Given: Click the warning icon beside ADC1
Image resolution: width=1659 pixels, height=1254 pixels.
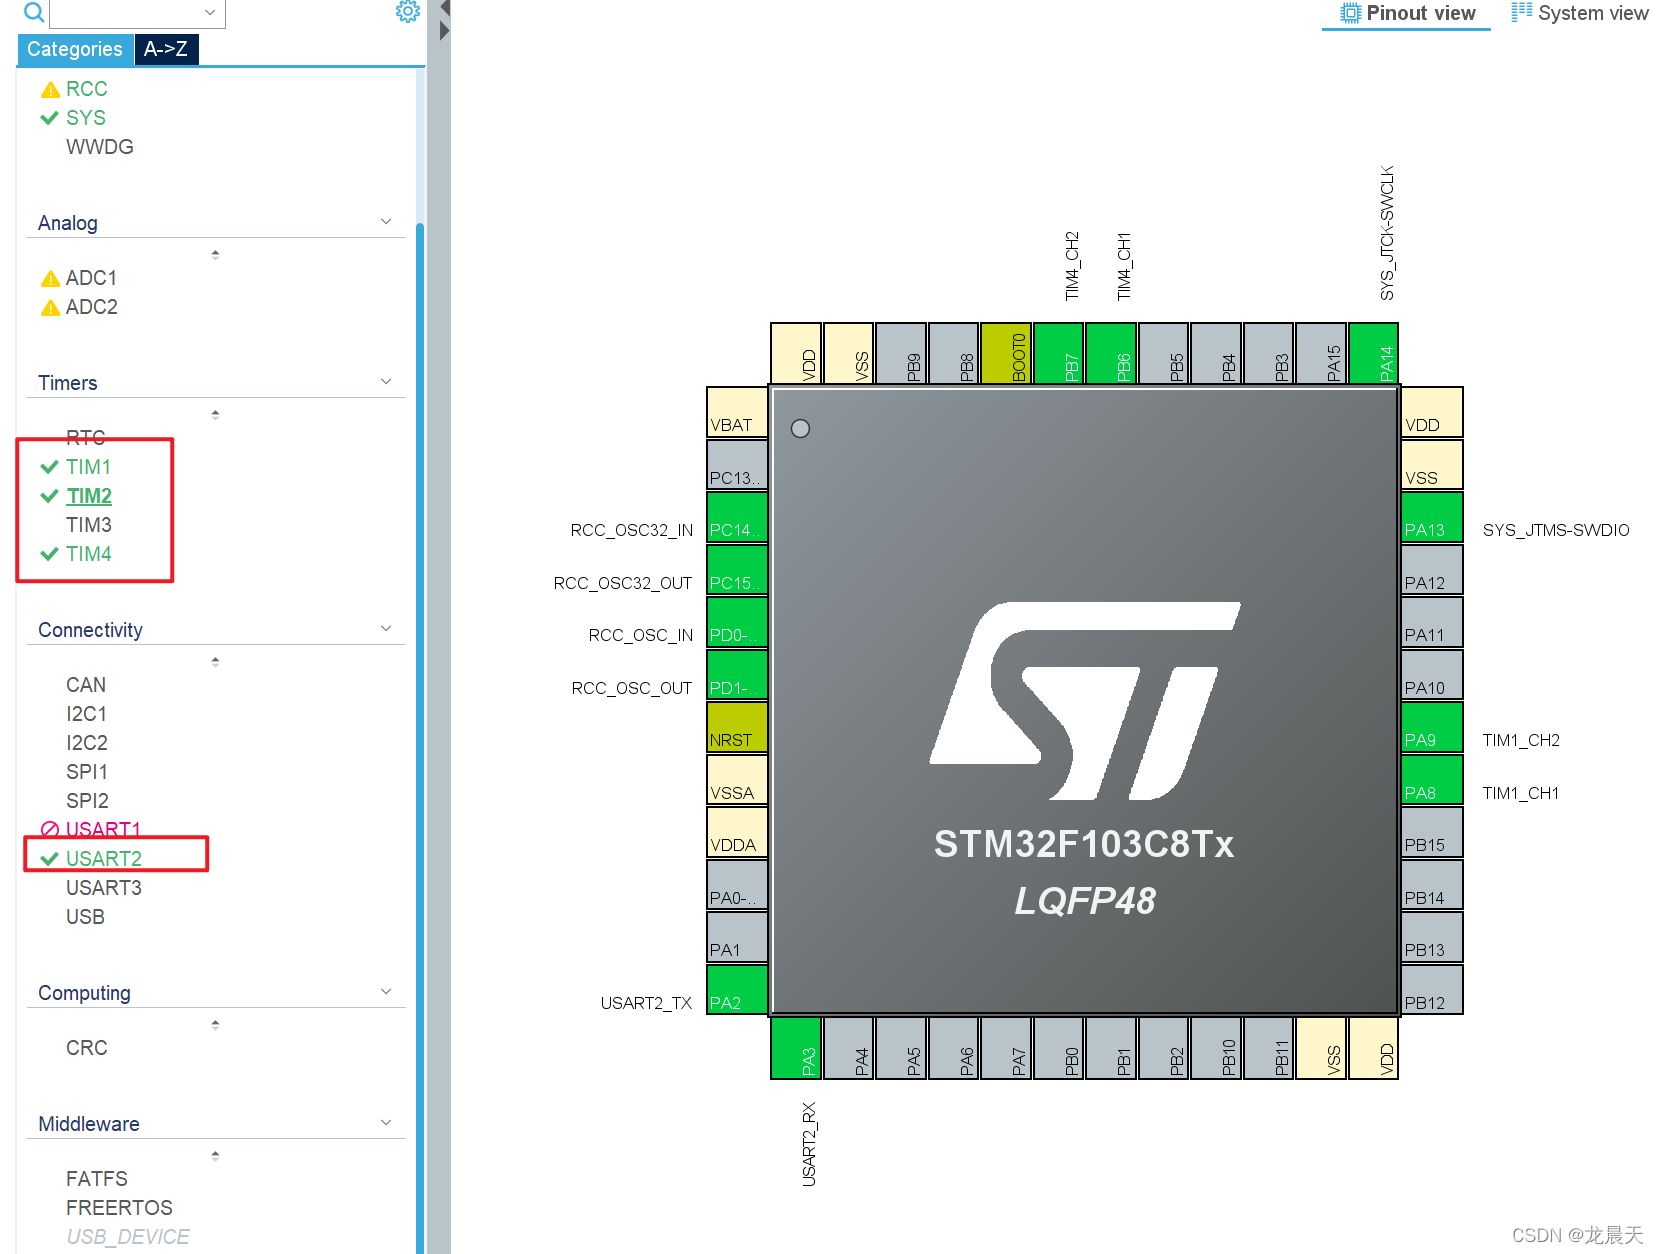Looking at the screenshot, I should point(51,277).
